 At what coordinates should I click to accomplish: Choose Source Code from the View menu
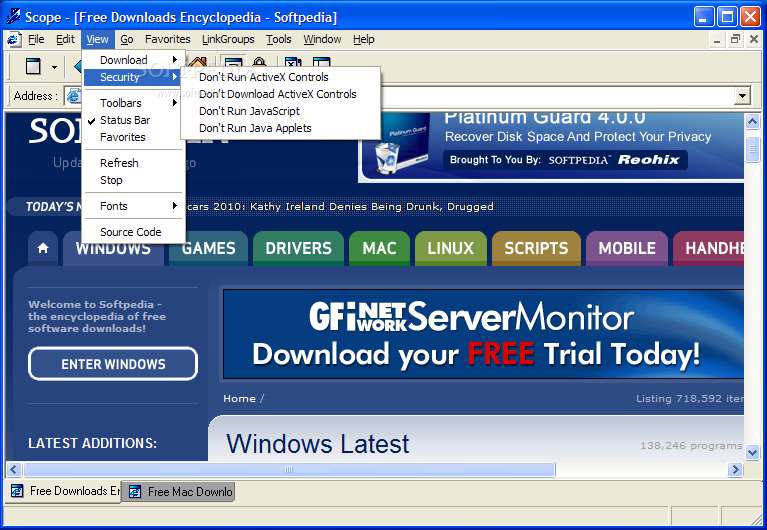click(133, 232)
